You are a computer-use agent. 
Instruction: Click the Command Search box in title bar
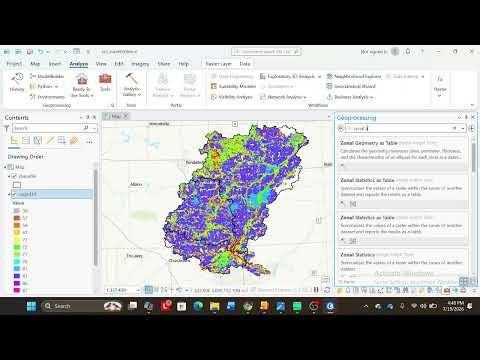click(266, 52)
